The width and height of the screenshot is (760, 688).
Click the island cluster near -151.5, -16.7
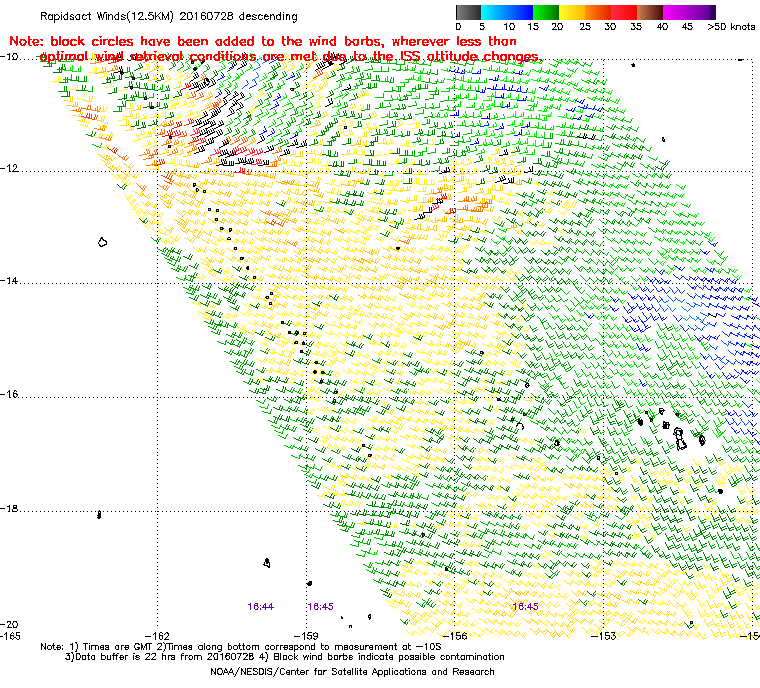pyautogui.click(x=680, y=439)
